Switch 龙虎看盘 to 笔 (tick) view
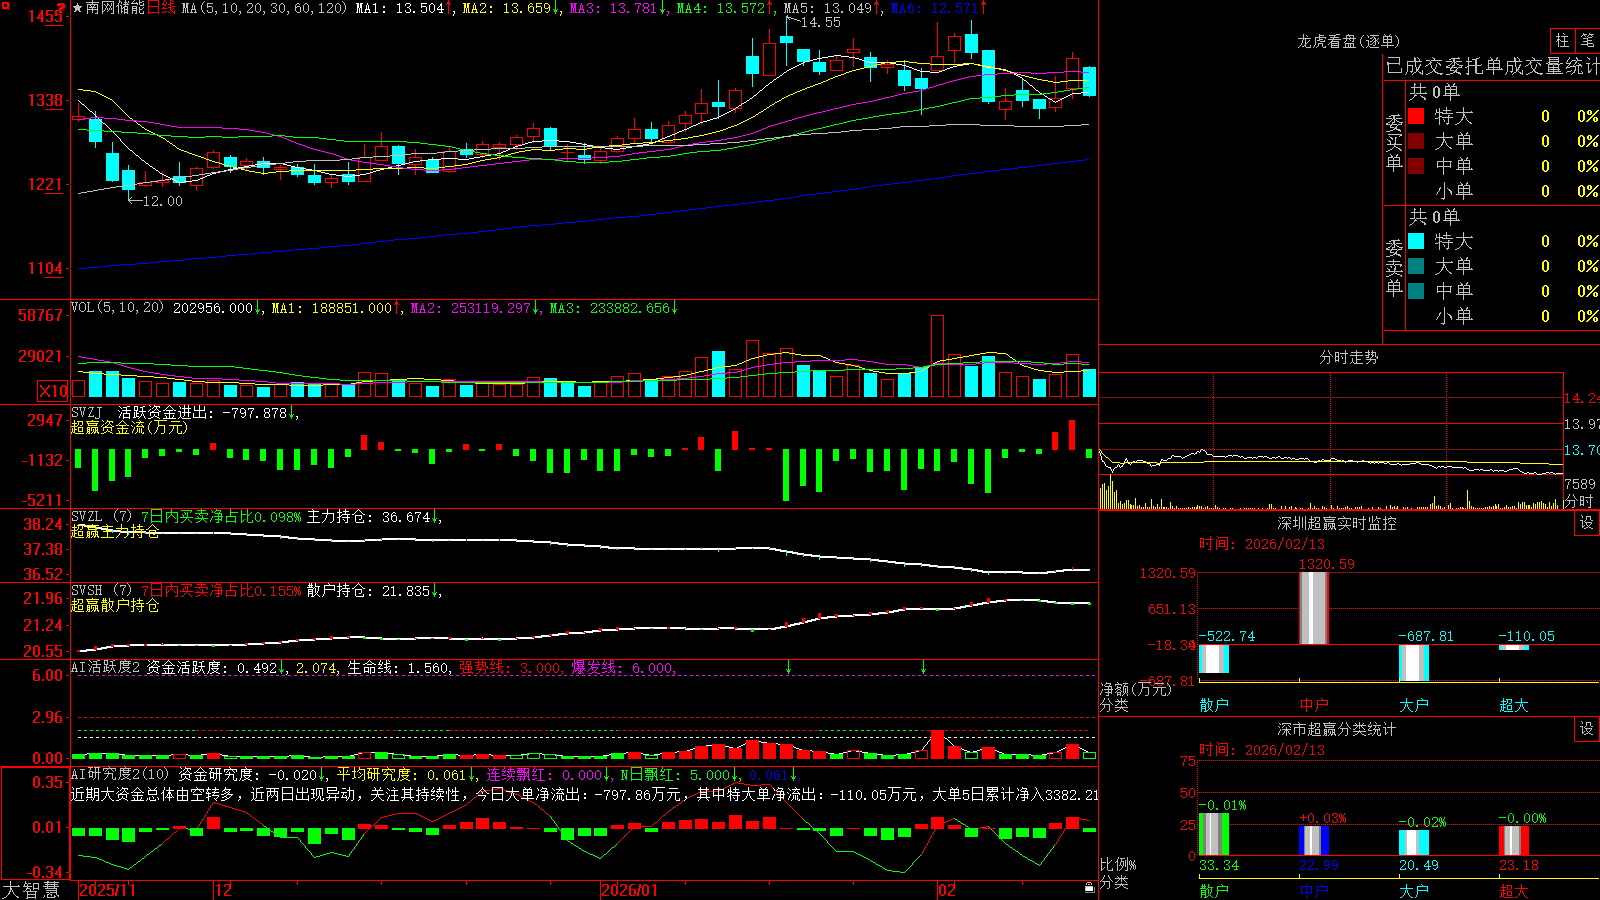The width and height of the screenshot is (1600, 900). pos(1587,40)
